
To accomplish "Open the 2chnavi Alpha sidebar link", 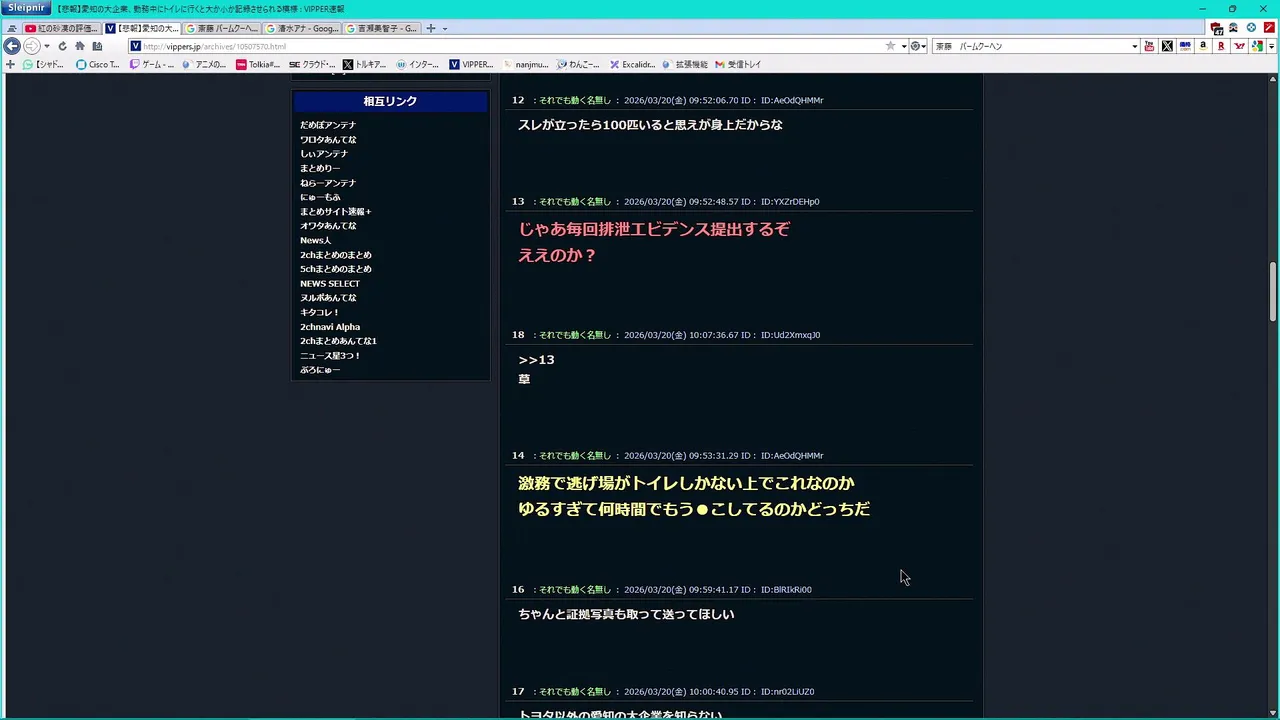I will 330,327.
